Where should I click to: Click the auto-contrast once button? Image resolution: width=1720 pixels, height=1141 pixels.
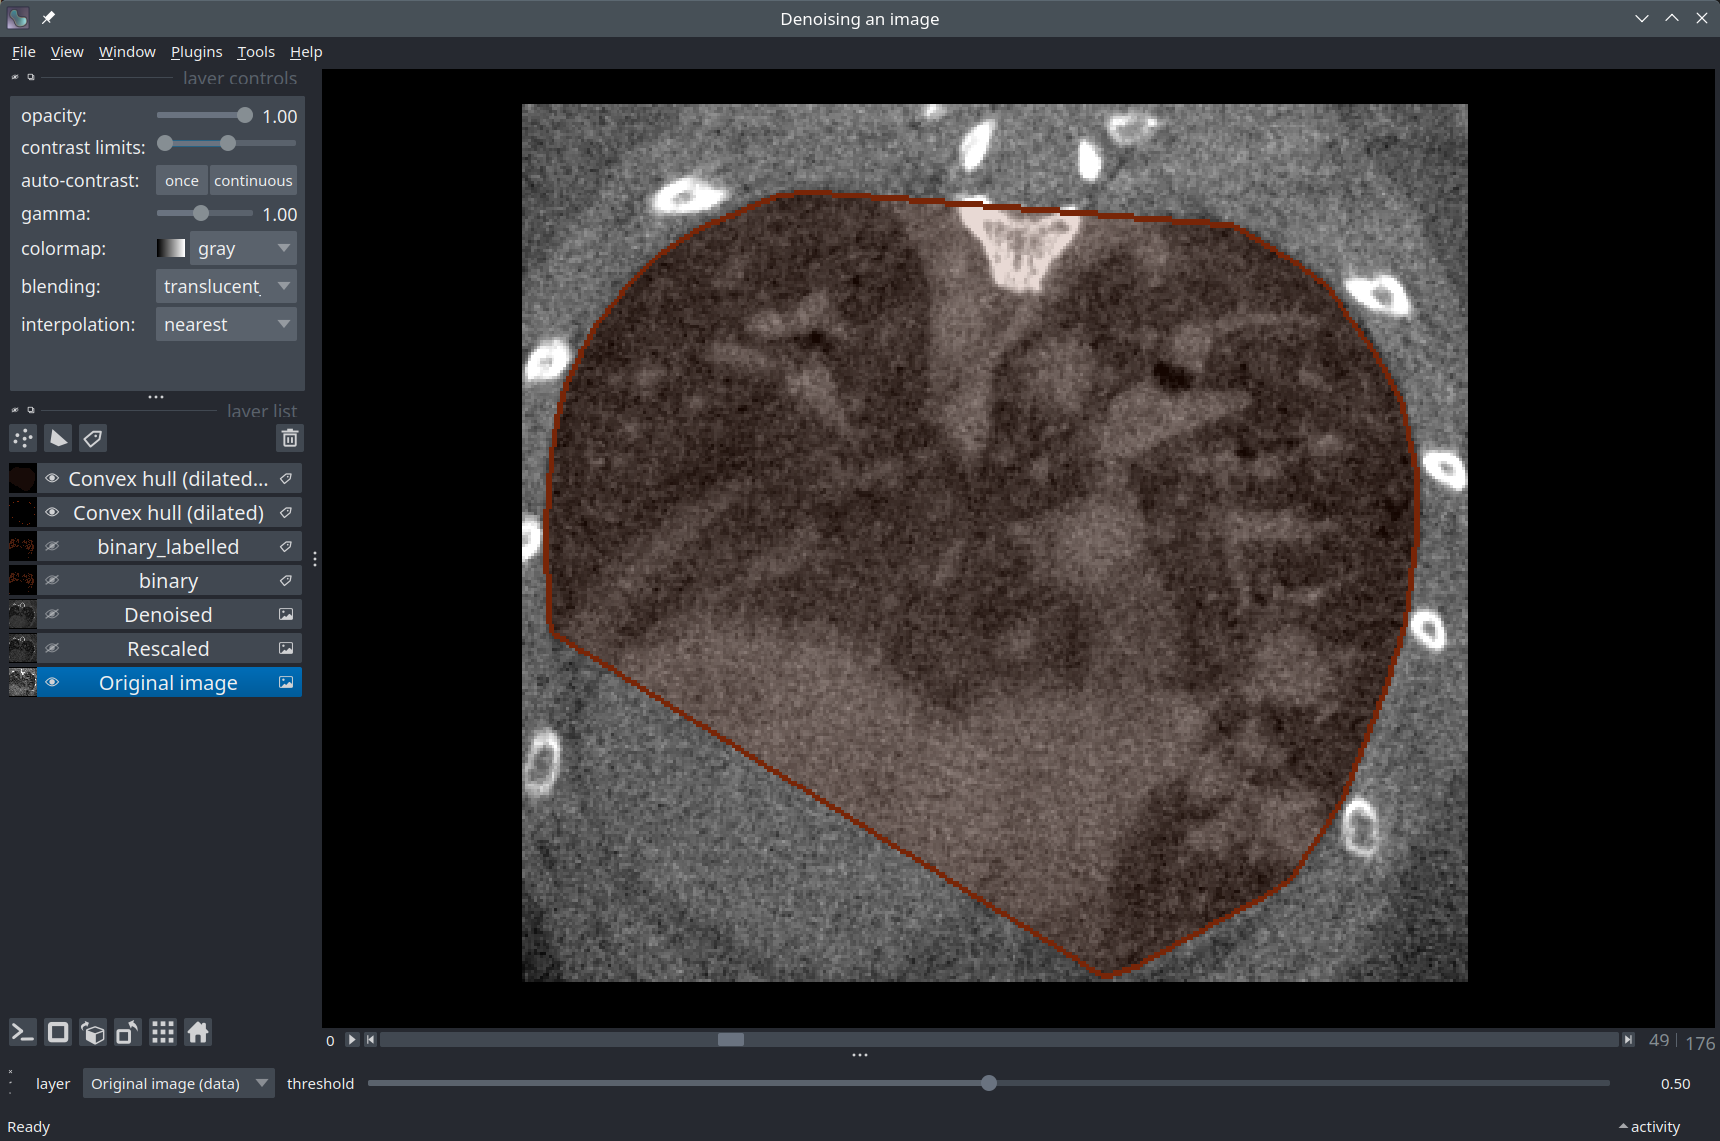[x=181, y=181]
